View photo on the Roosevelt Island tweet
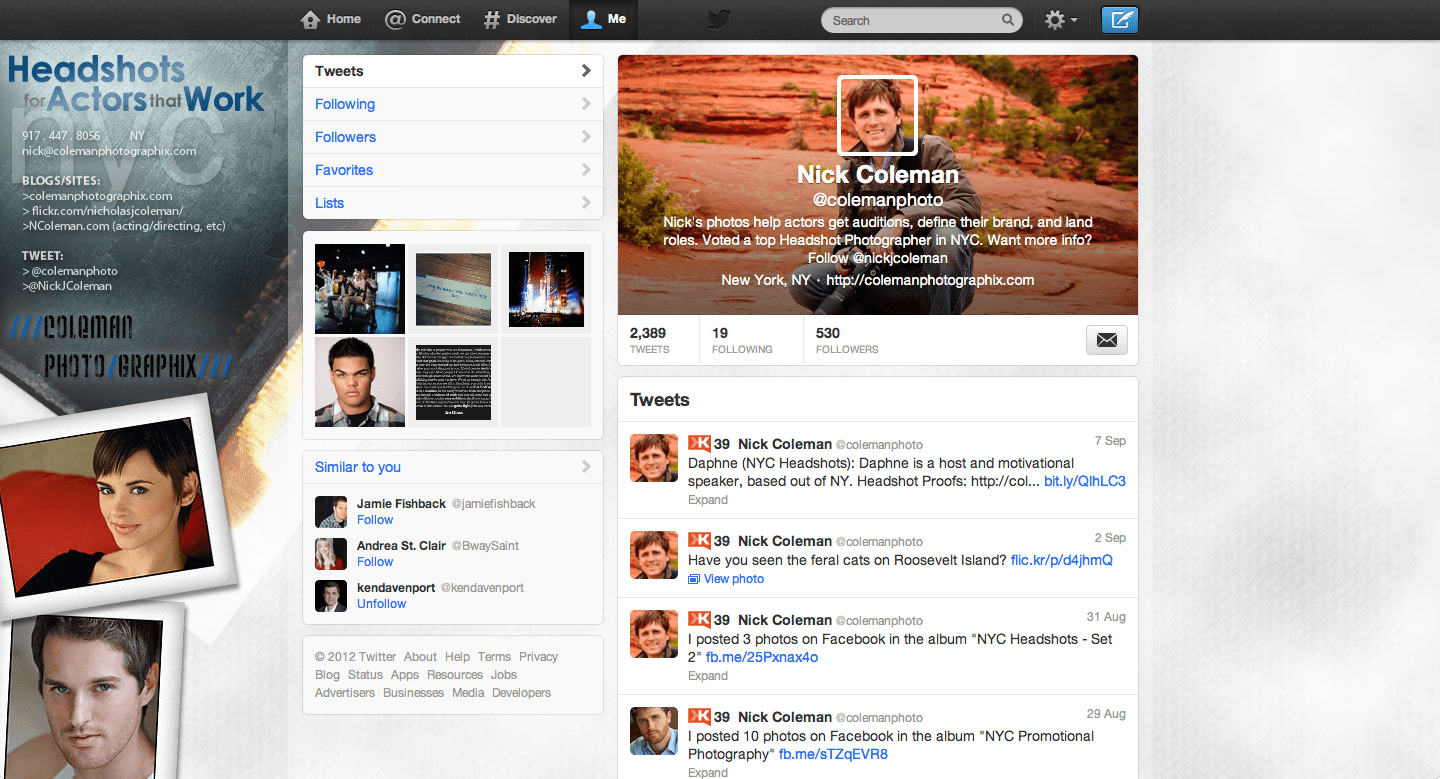This screenshot has width=1440, height=779. pyautogui.click(x=726, y=578)
